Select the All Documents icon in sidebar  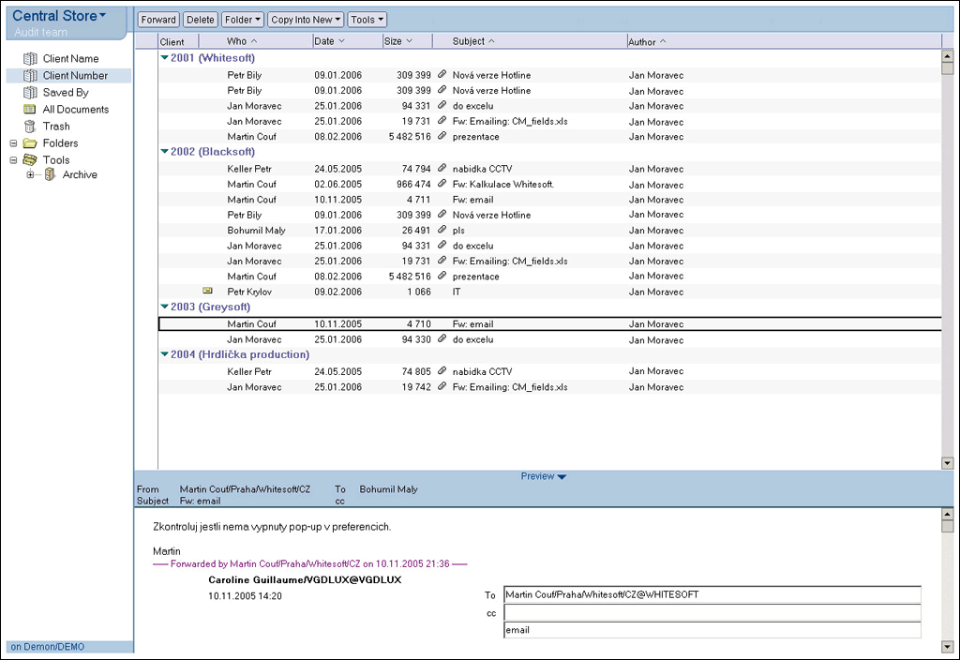tap(30, 110)
